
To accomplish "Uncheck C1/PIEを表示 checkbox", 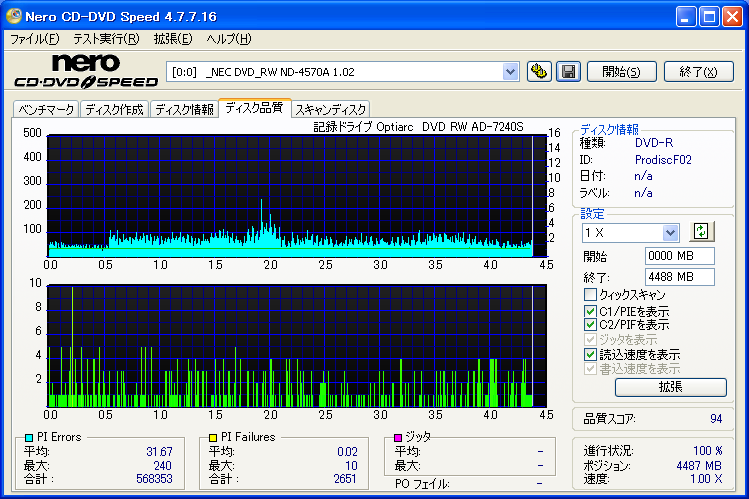I will pyautogui.click(x=590, y=311).
